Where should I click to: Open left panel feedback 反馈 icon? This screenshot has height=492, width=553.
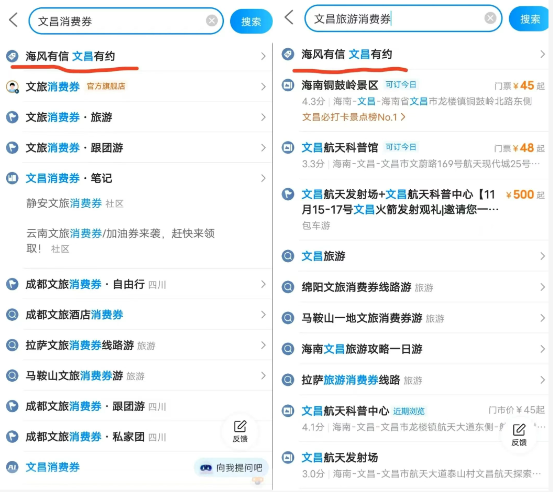(x=240, y=431)
